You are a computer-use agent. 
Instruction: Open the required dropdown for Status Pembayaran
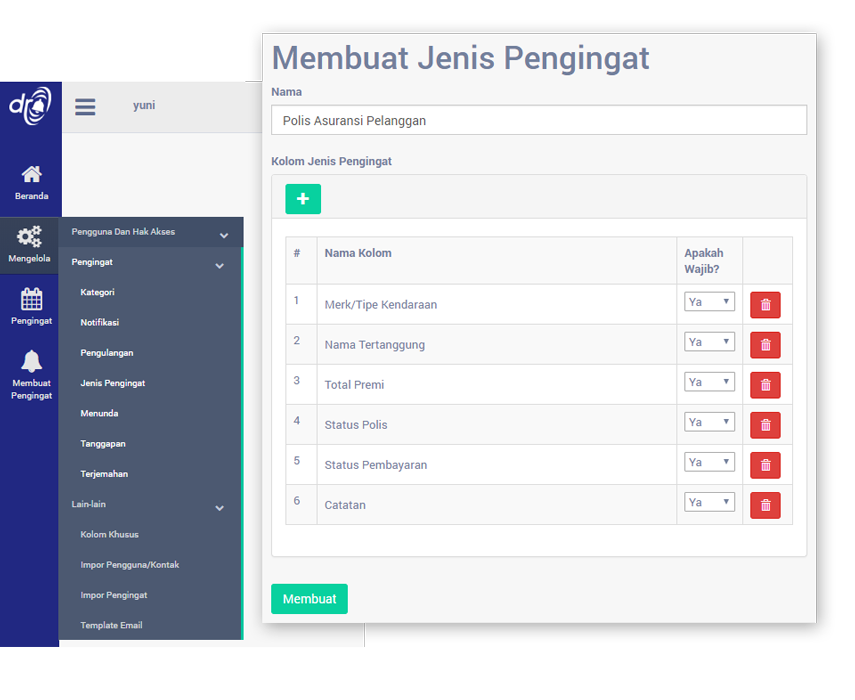click(x=709, y=462)
